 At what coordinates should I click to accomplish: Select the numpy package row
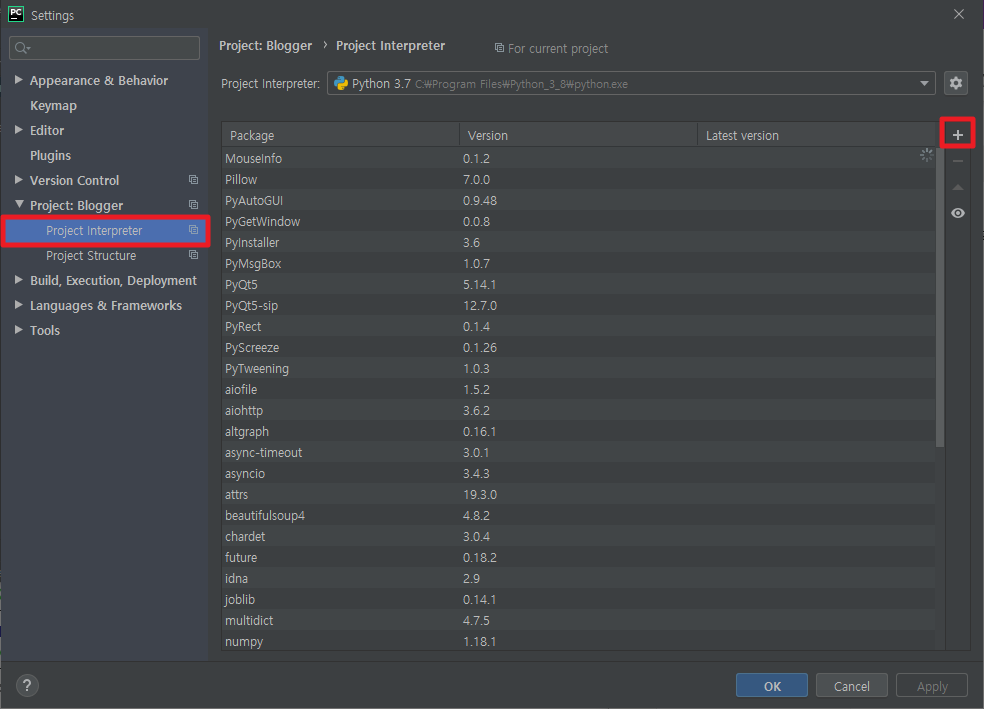[579, 641]
